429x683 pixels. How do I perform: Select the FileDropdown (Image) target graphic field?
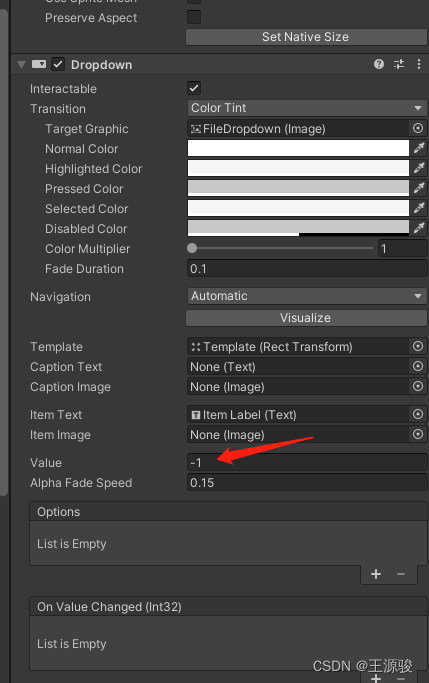(298, 128)
